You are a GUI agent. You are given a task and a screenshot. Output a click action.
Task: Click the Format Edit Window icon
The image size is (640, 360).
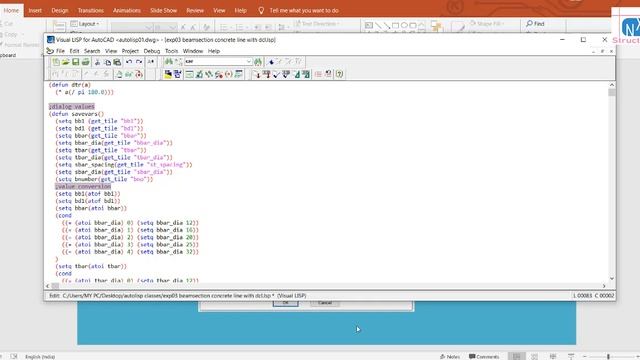click(x=296, y=74)
